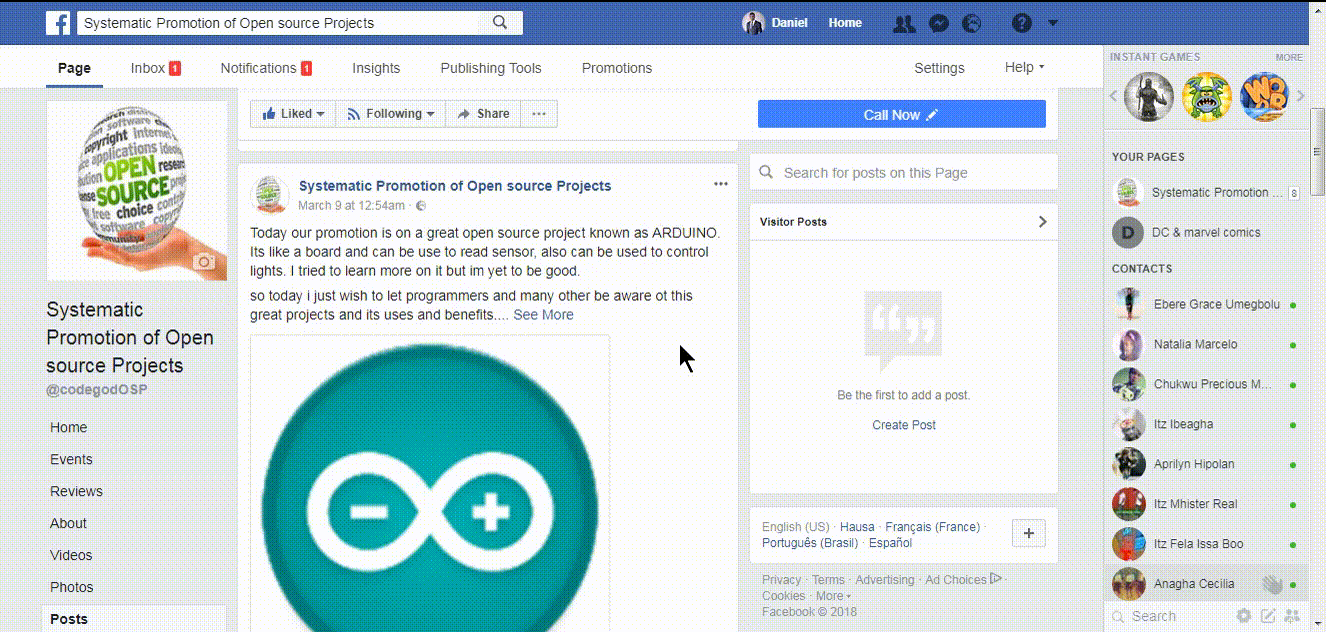This screenshot has width=1326, height=632.
Task: Expand the post with See More
Action: tap(543, 315)
